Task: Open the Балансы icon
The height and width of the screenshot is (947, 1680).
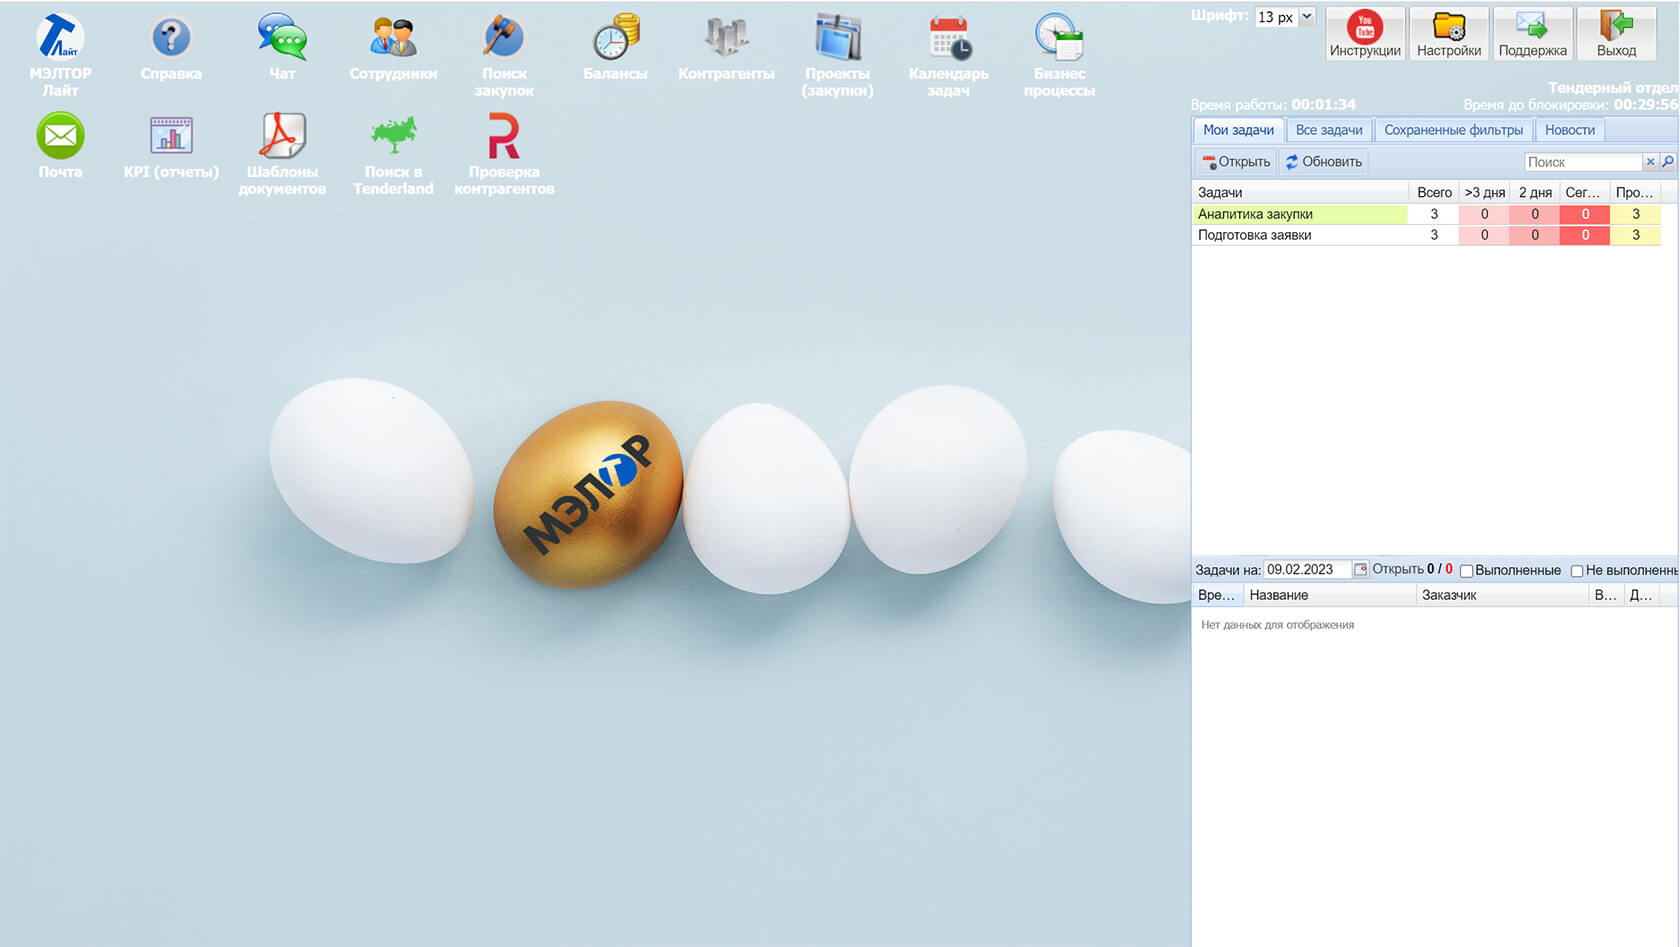Action: point(615,47)
